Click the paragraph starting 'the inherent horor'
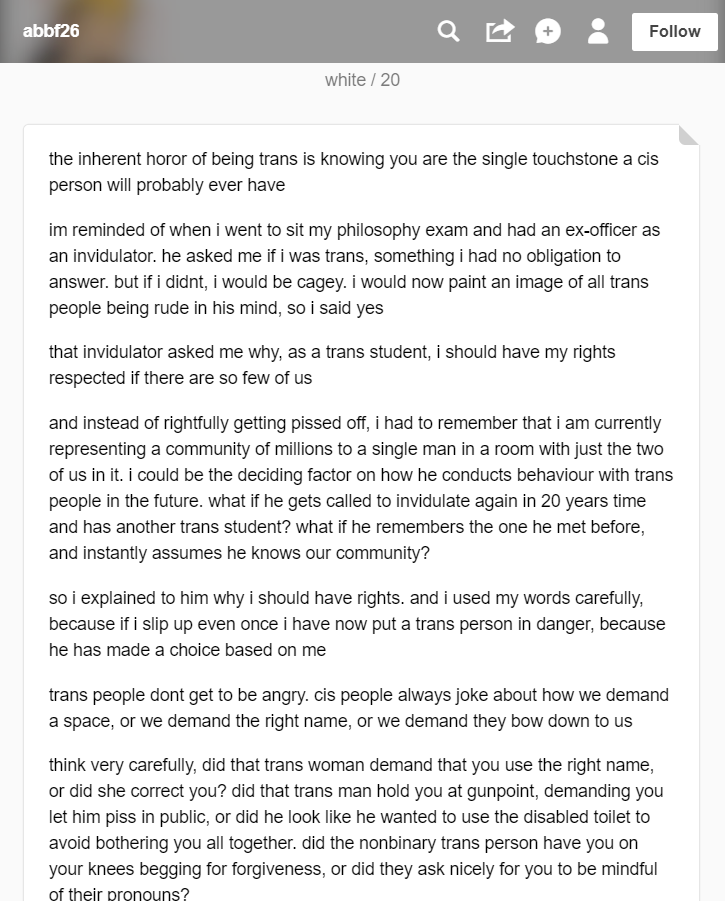 pos(353,172)
